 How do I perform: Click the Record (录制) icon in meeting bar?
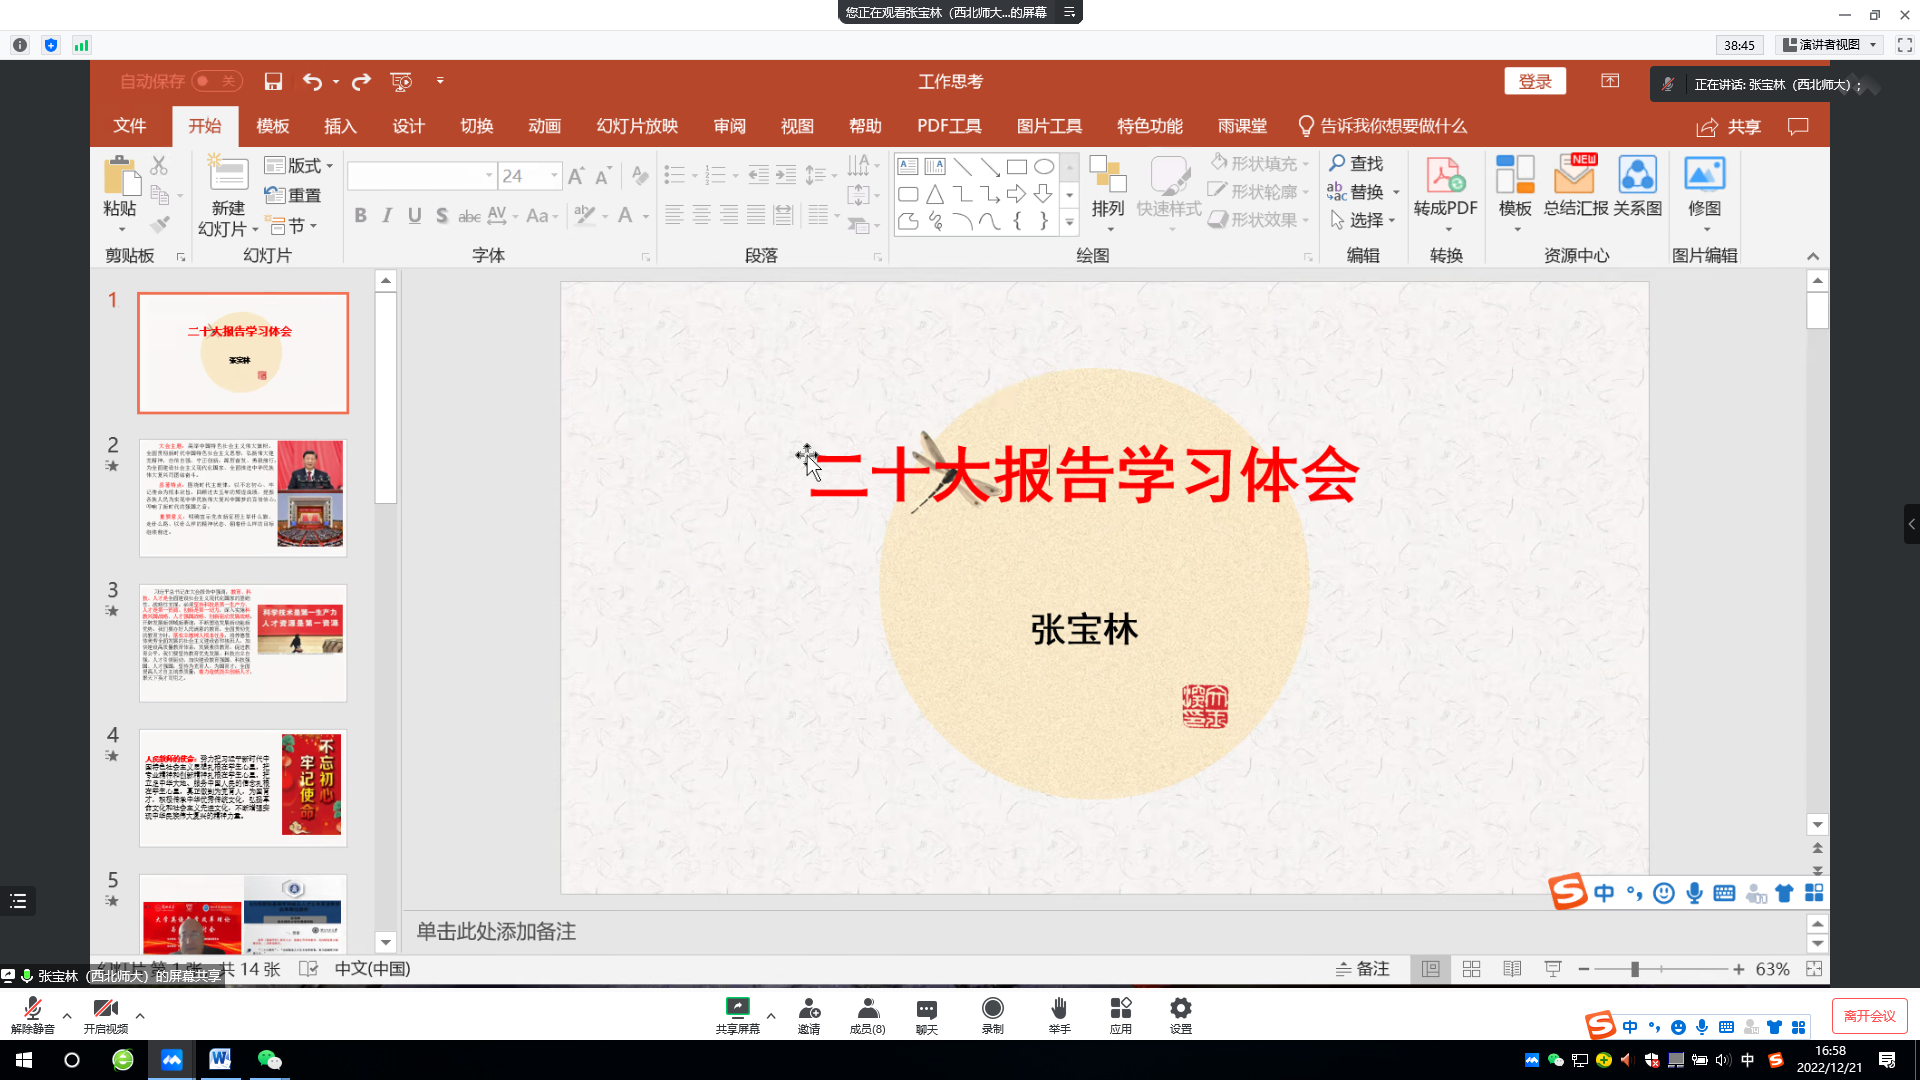pyautogui.click(x=992, y=1008)
